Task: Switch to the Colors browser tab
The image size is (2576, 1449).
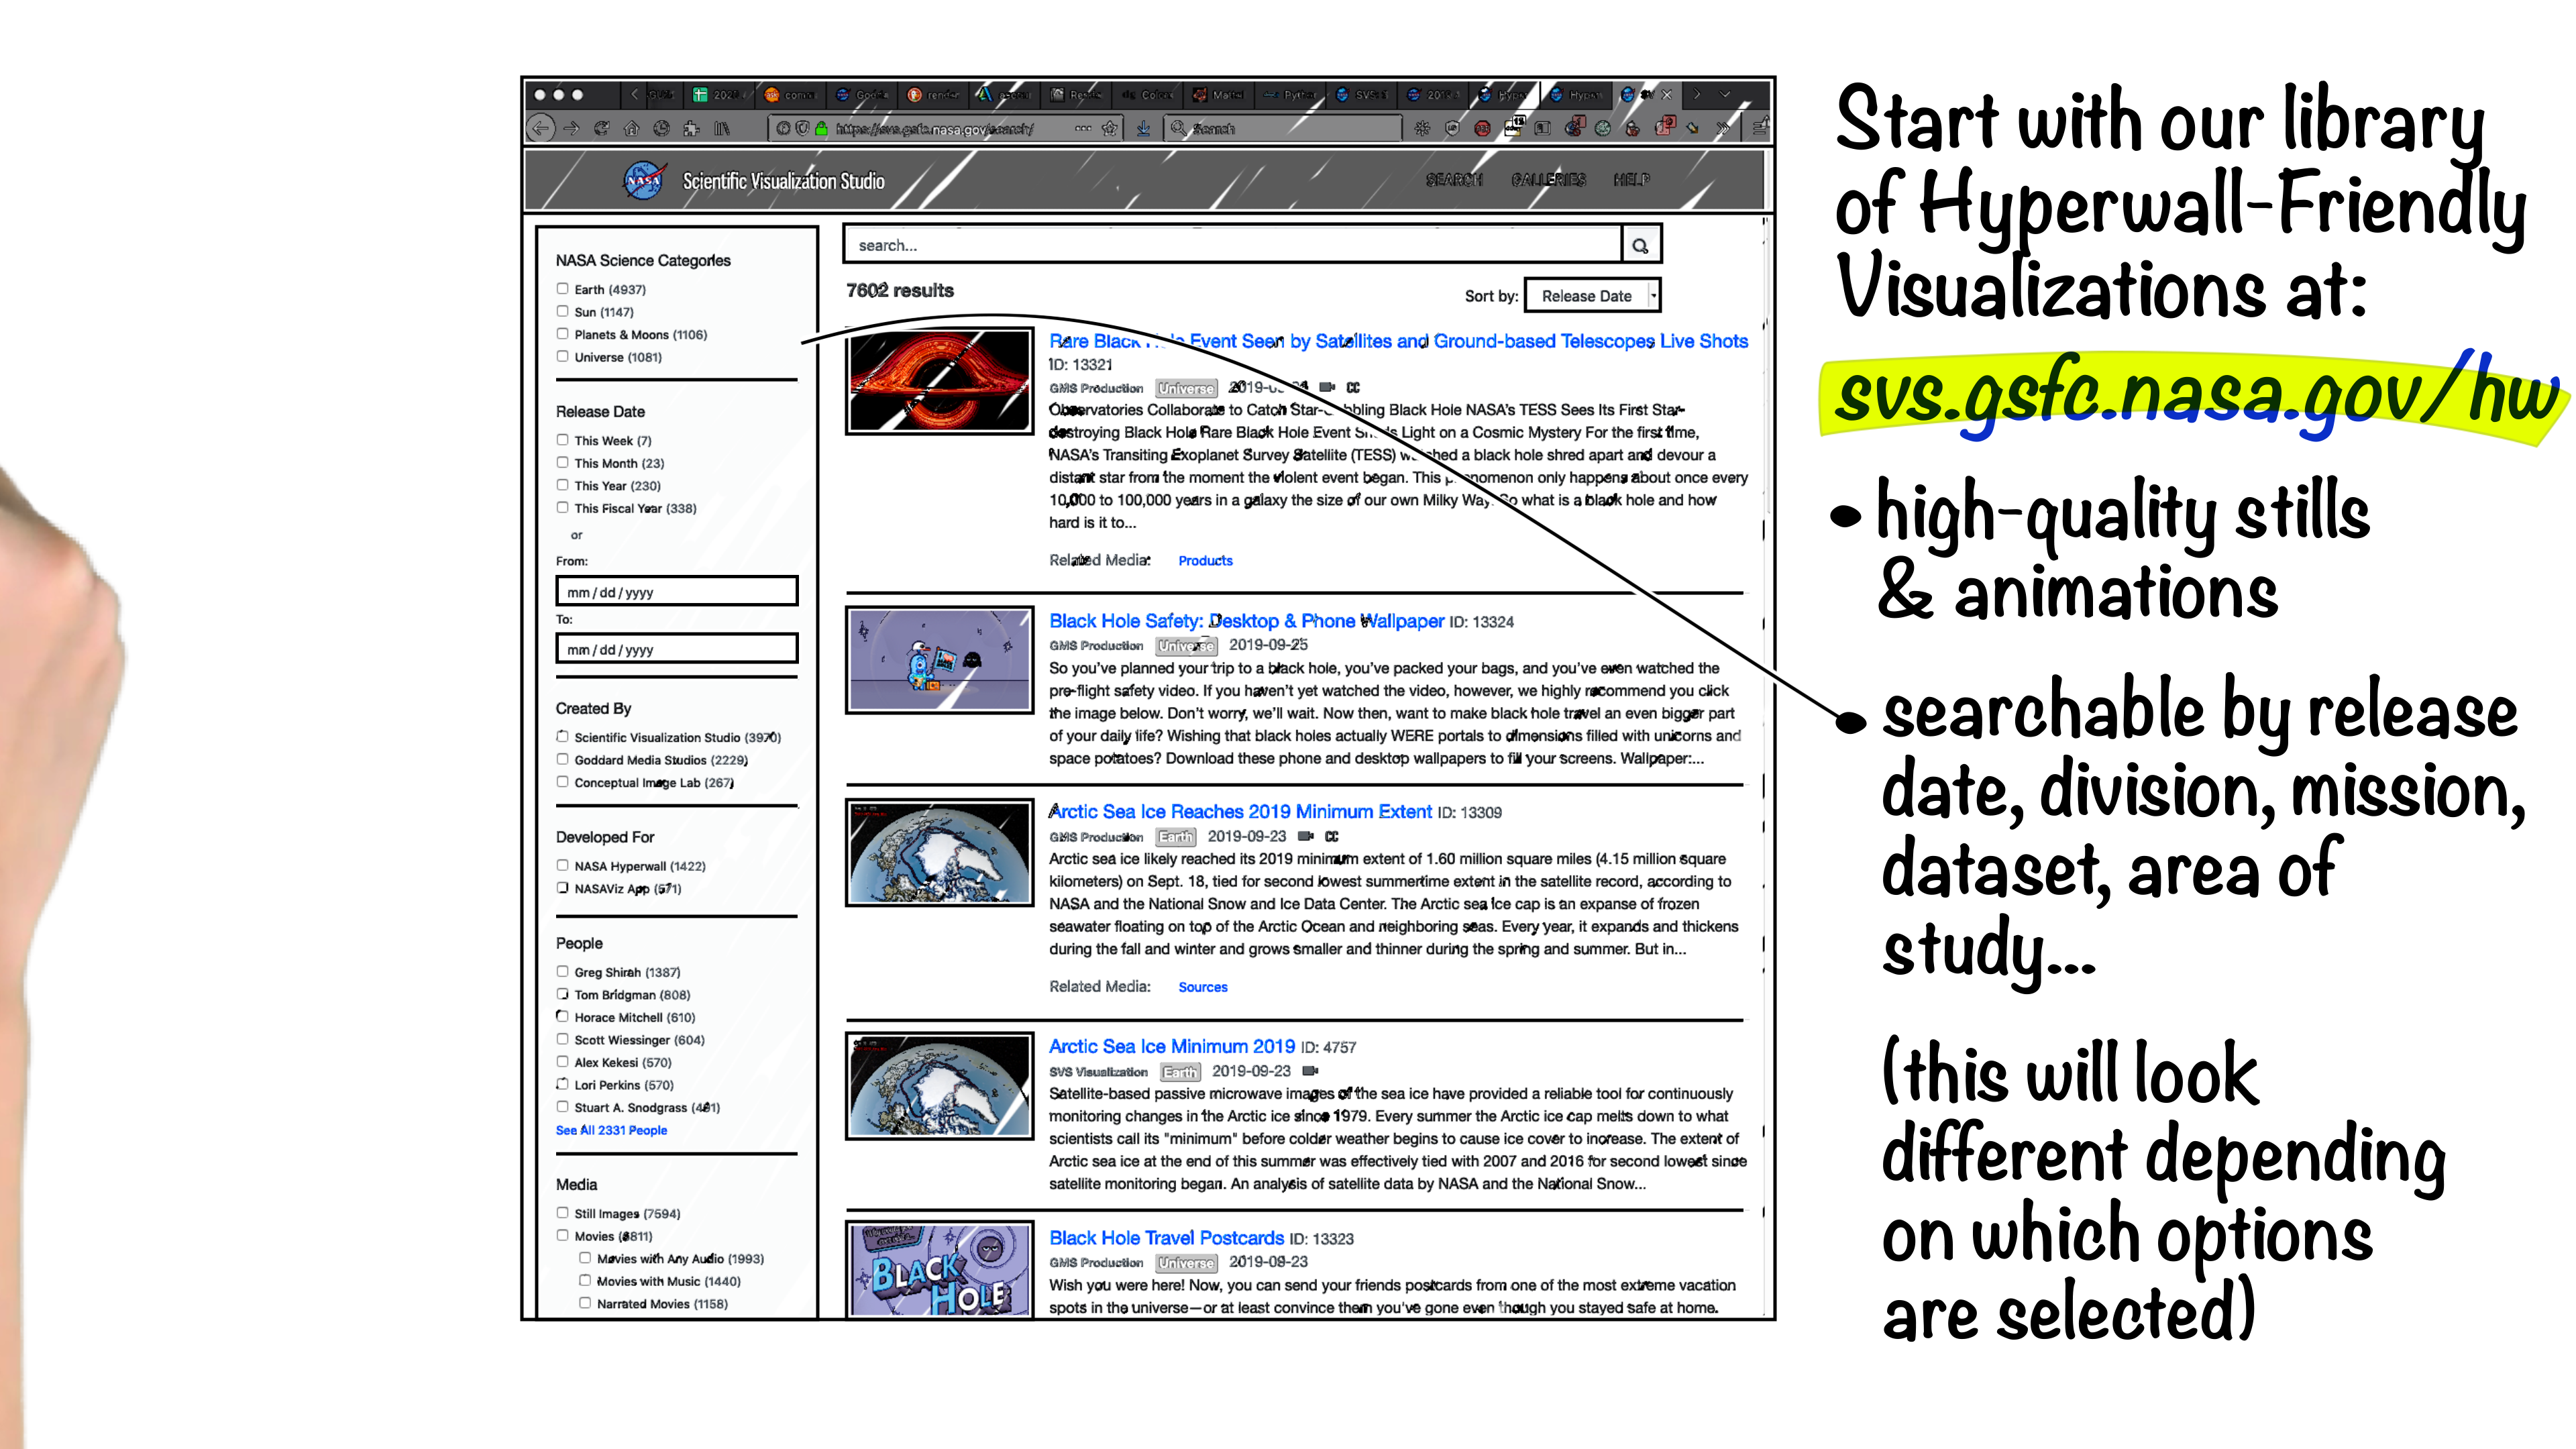Action: [1147, 94]
